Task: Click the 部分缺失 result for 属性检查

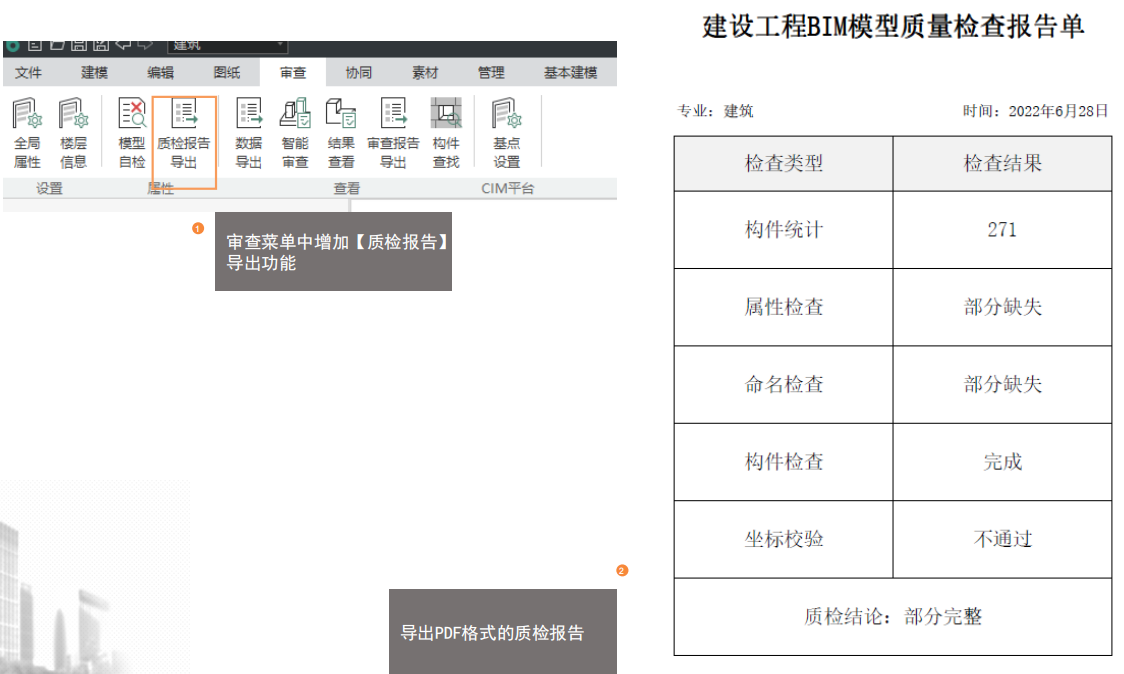Action: (x=1002, y=307)
